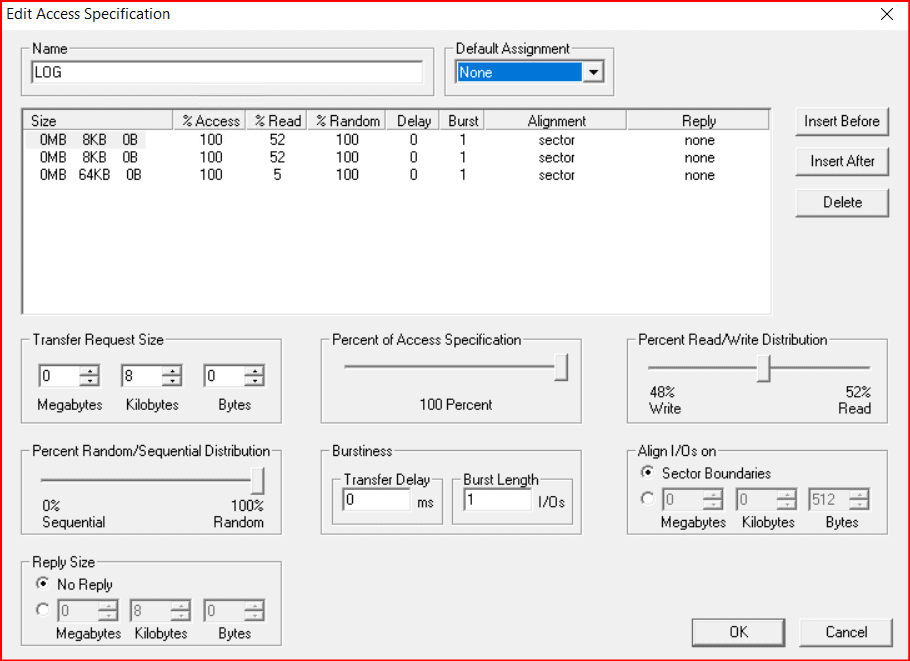The image size is (910, 661).
Task: Click the Insert Before button
Action: point(842,121)
